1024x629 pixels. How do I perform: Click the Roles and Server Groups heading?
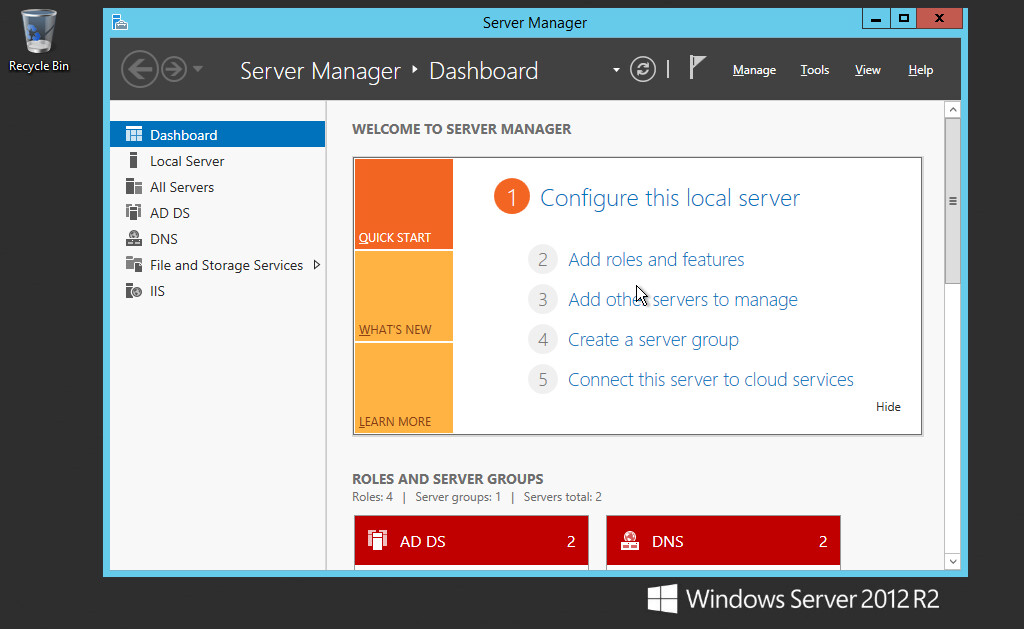(x=447, y=479)
